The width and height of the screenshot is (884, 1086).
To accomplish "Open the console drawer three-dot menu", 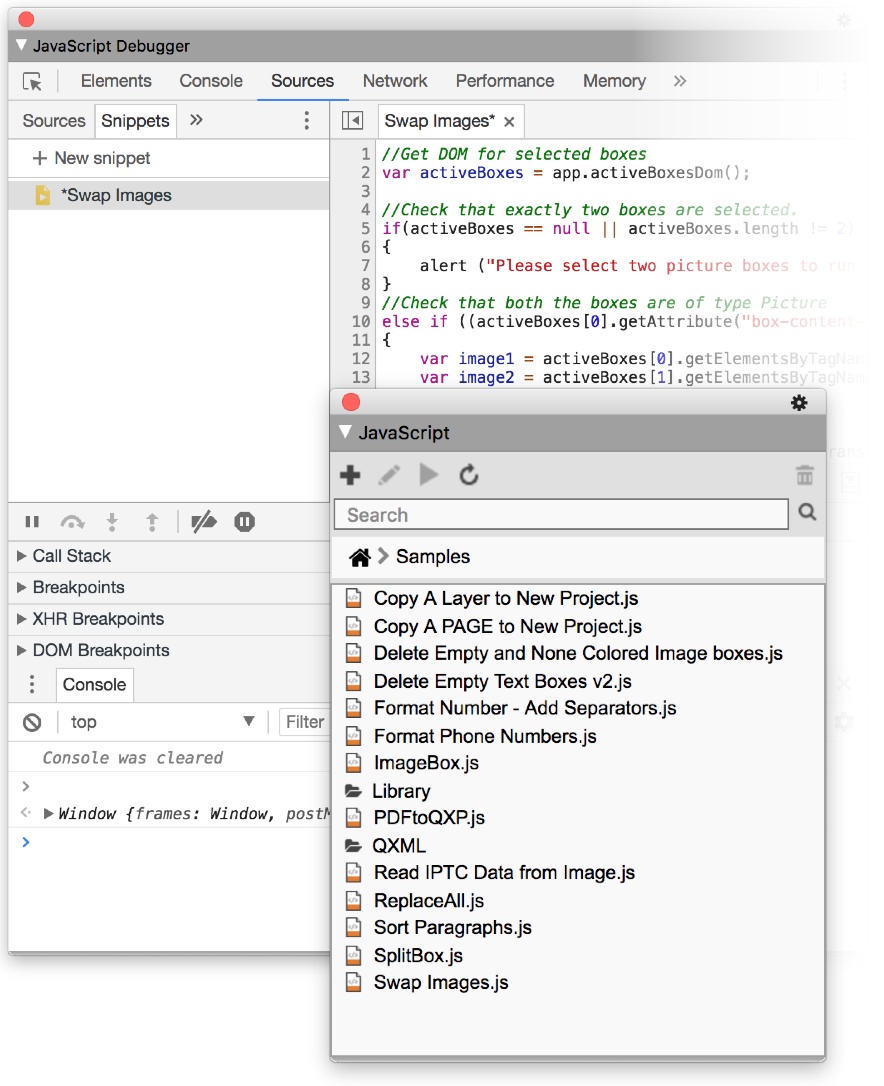I will (32, 684).
